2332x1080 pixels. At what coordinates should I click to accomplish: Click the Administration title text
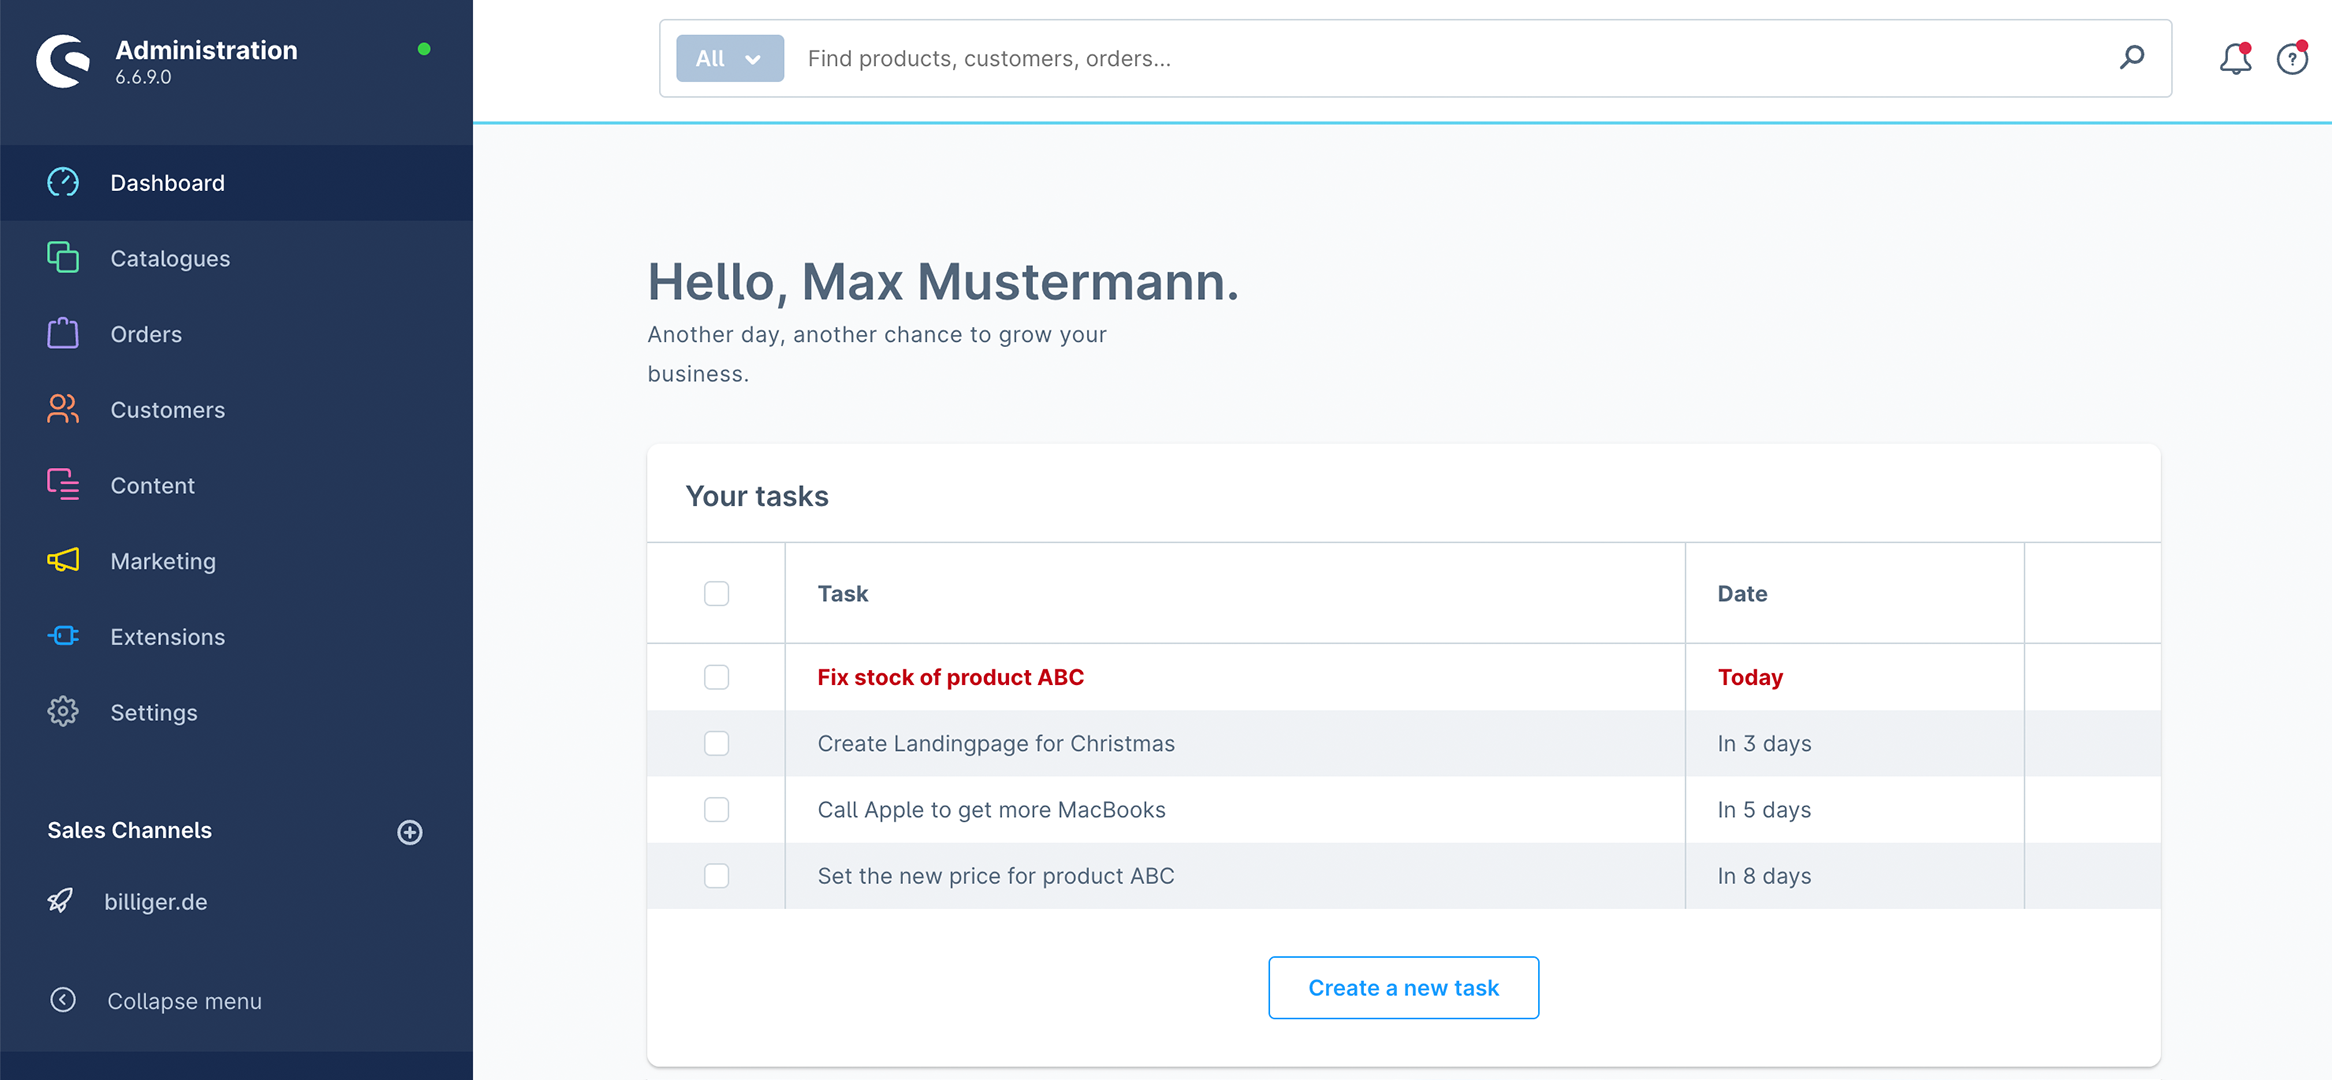(x=206, y=50)
